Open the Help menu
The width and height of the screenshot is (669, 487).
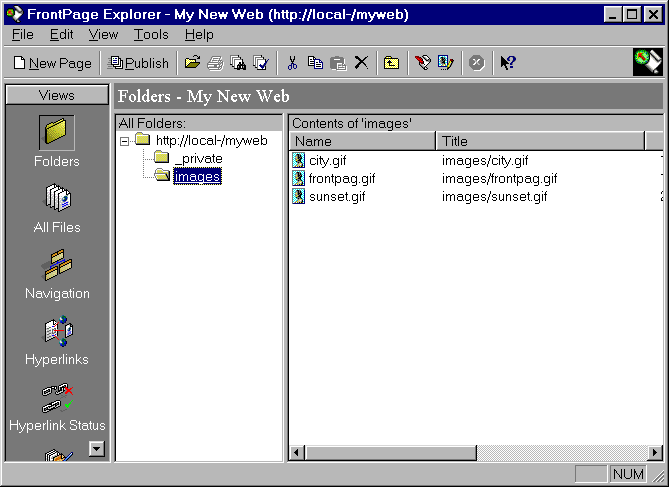point(199,35)
